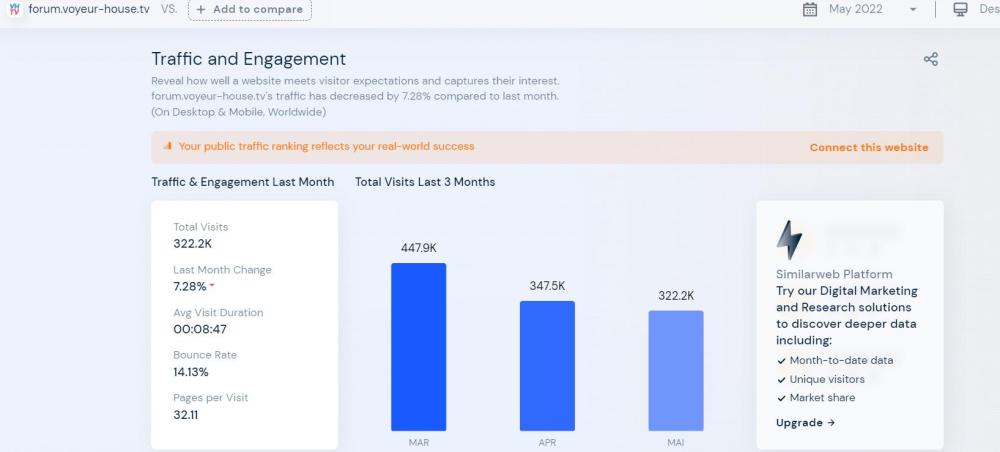Click the desktop monitor device icon
Image resolution: width=1000 pixels, height=452 pixels.
pos(960,10)
